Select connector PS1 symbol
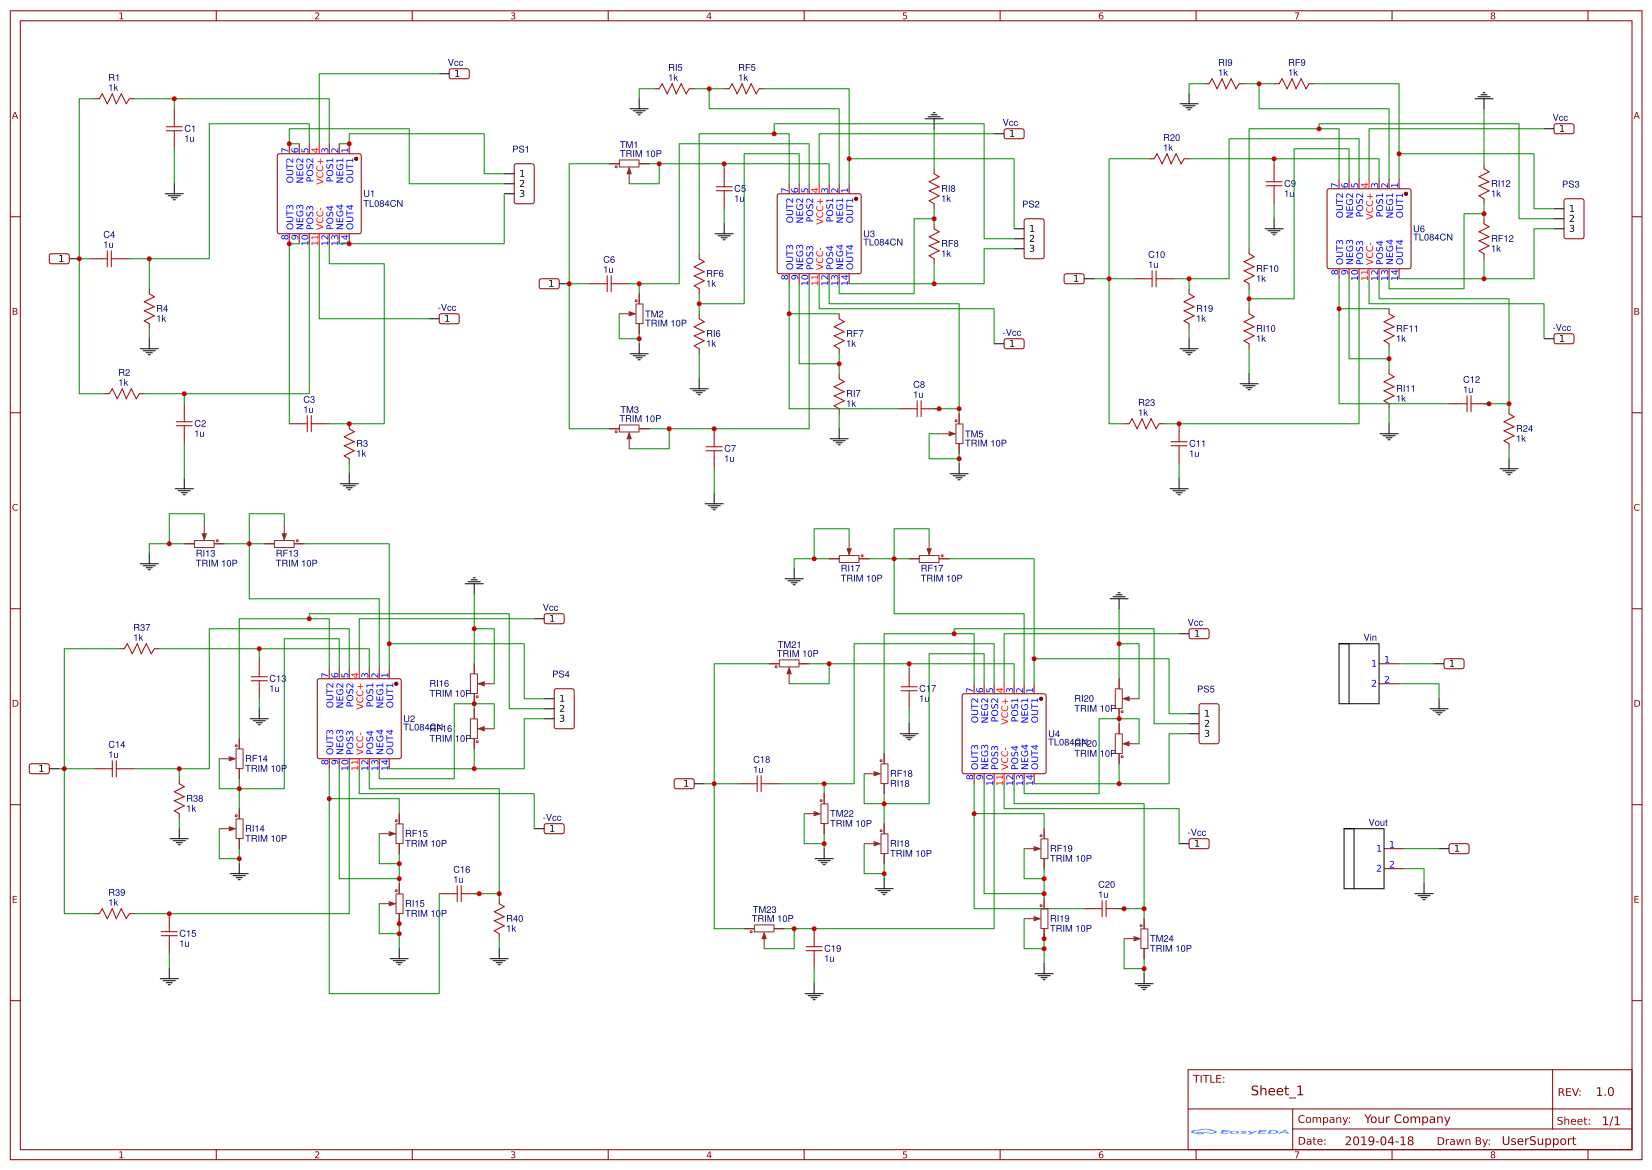This screenshot has height=1170, width=1652. [525, 185]
